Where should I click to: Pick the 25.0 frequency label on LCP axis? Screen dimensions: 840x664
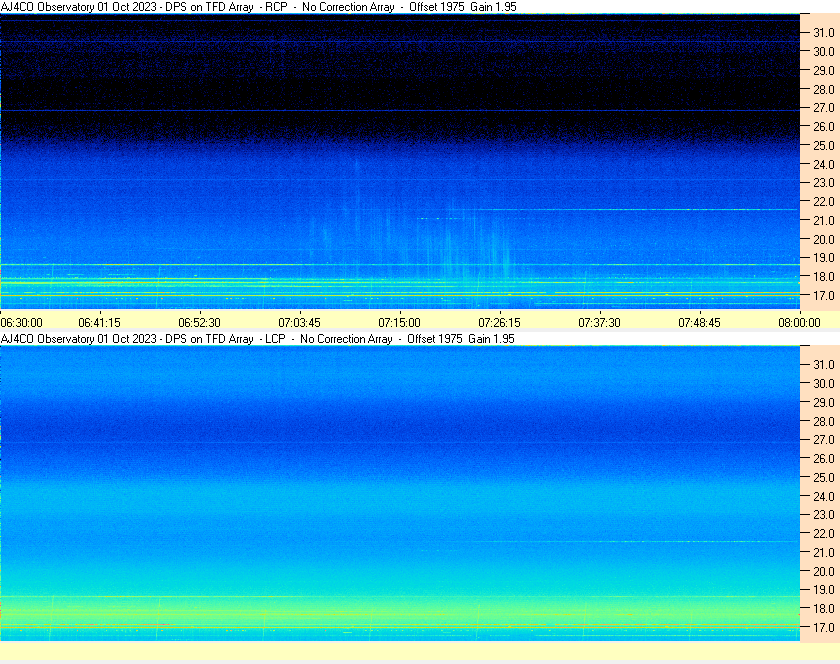tap(824, 477)
